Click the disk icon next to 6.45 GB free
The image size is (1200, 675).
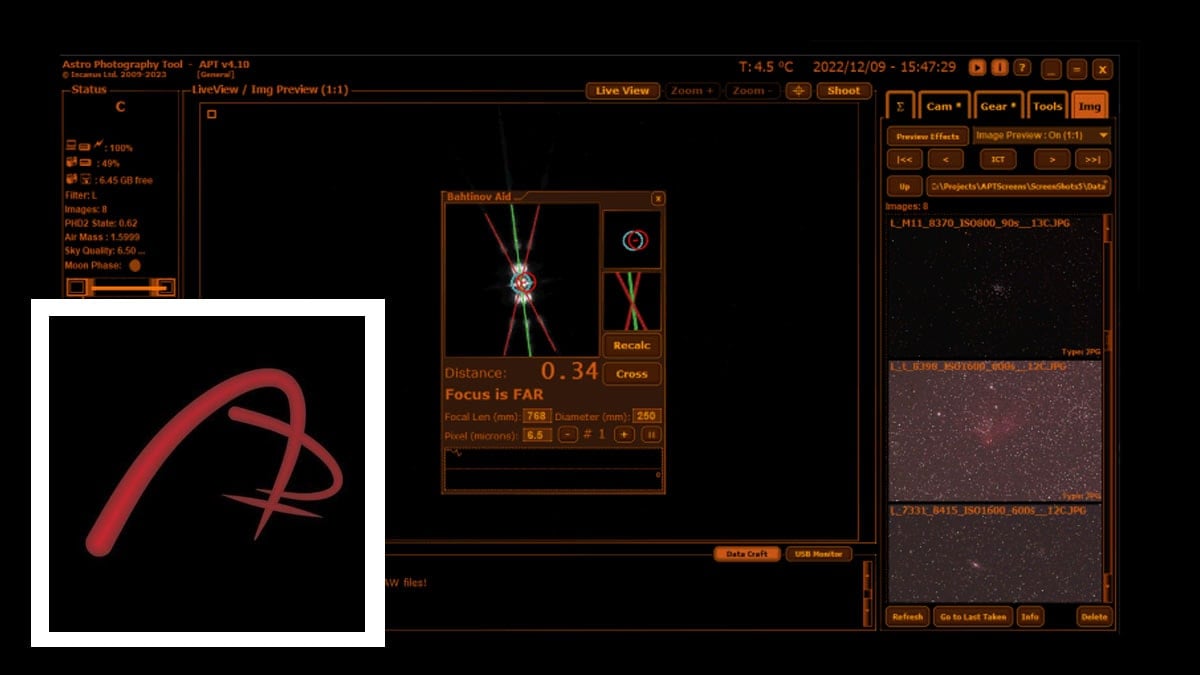pyautogui.click(x=87, y=178)
